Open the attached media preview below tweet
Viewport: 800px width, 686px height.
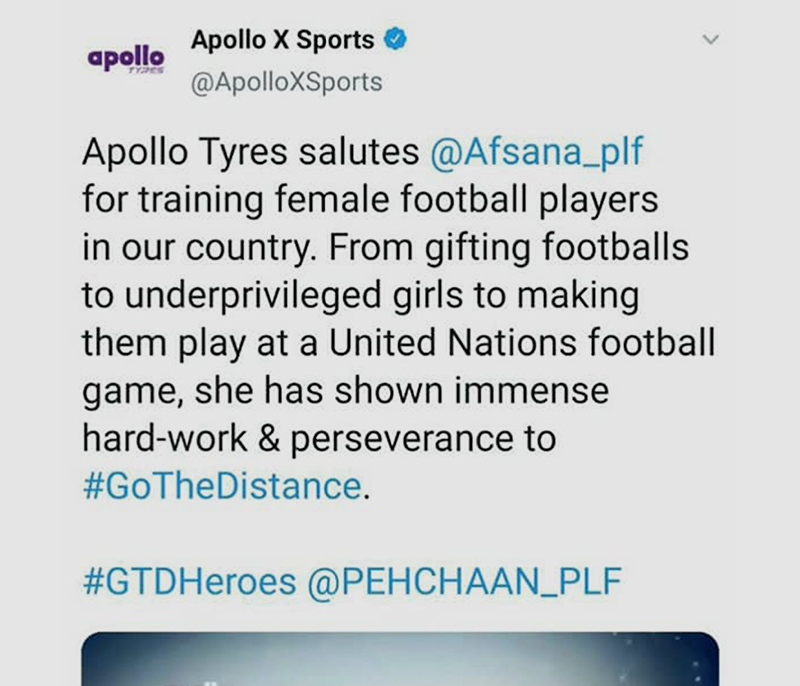400,659
